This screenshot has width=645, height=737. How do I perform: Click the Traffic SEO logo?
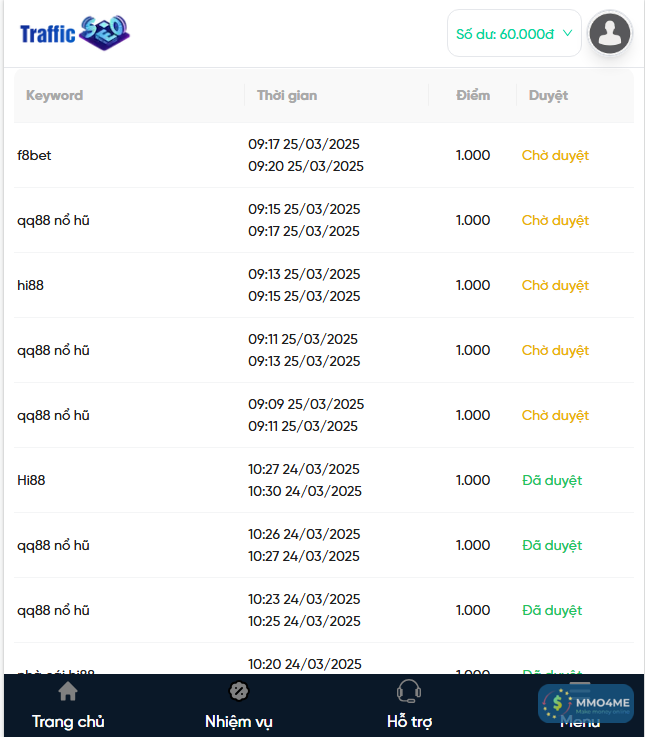[75, 33]
